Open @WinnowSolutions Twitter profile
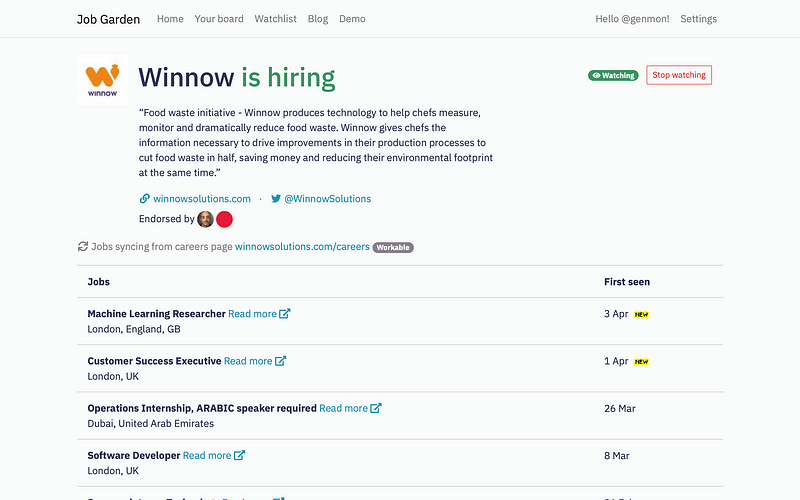The height and width of the screenshot is (500, 800). 328,198
